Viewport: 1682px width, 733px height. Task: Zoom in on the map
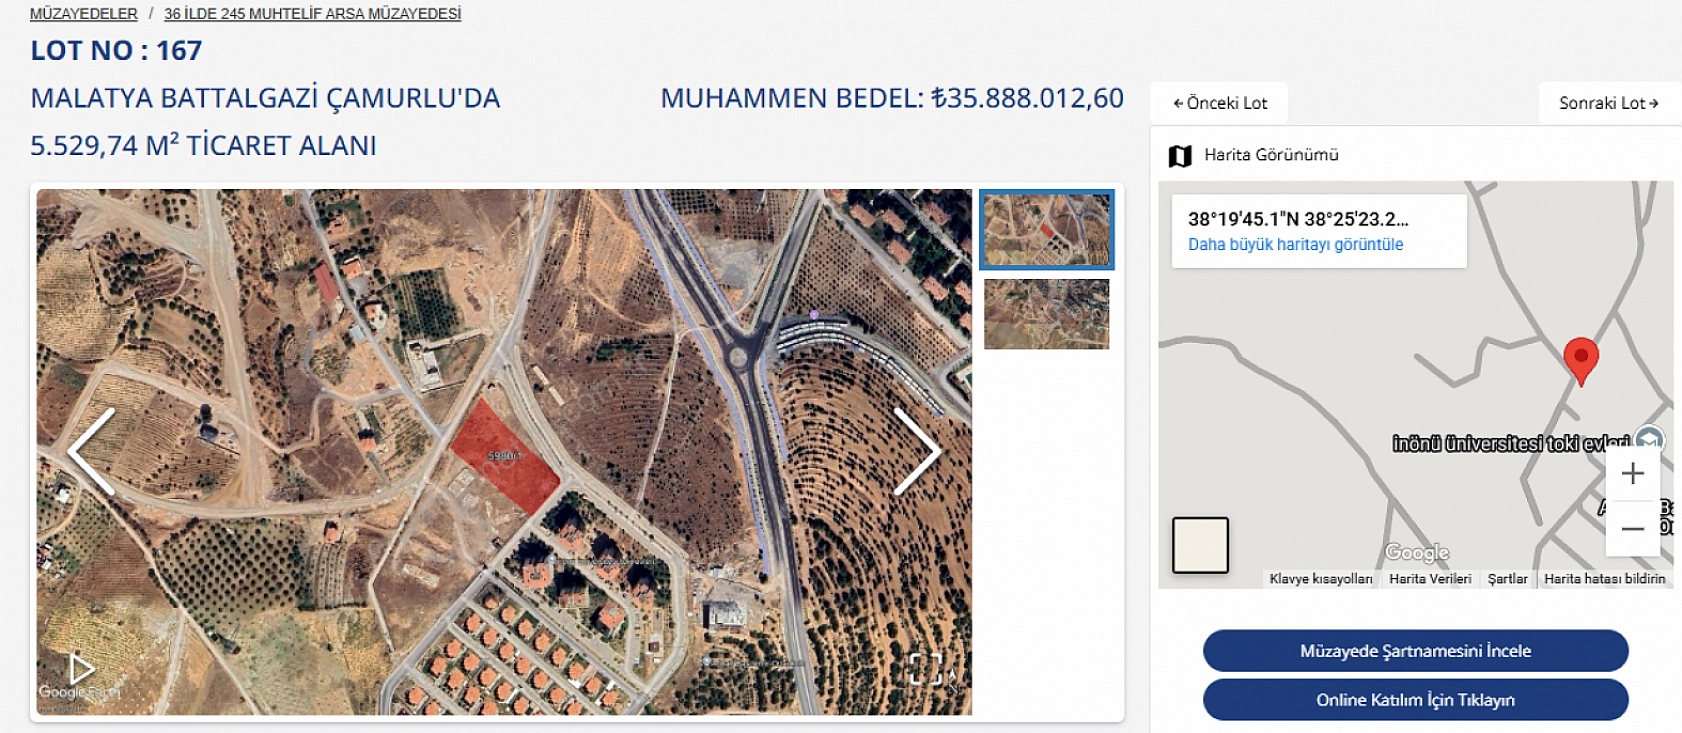(x=1632, y=473)
